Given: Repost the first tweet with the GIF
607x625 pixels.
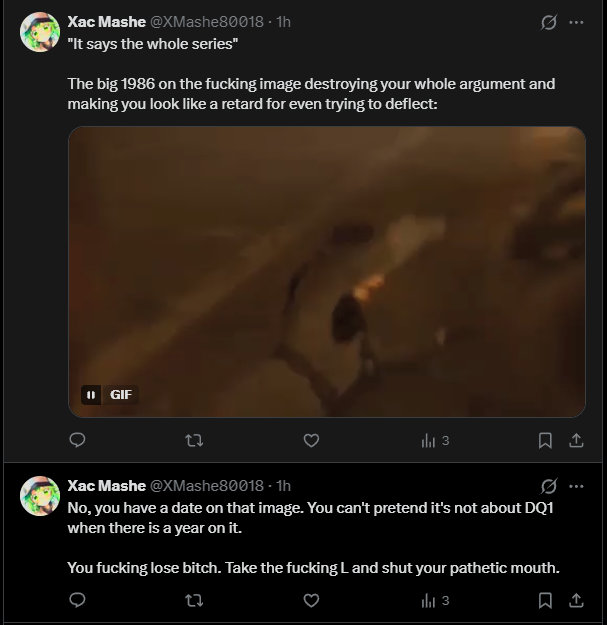Looking at the screenshot, I should (194, 440).
